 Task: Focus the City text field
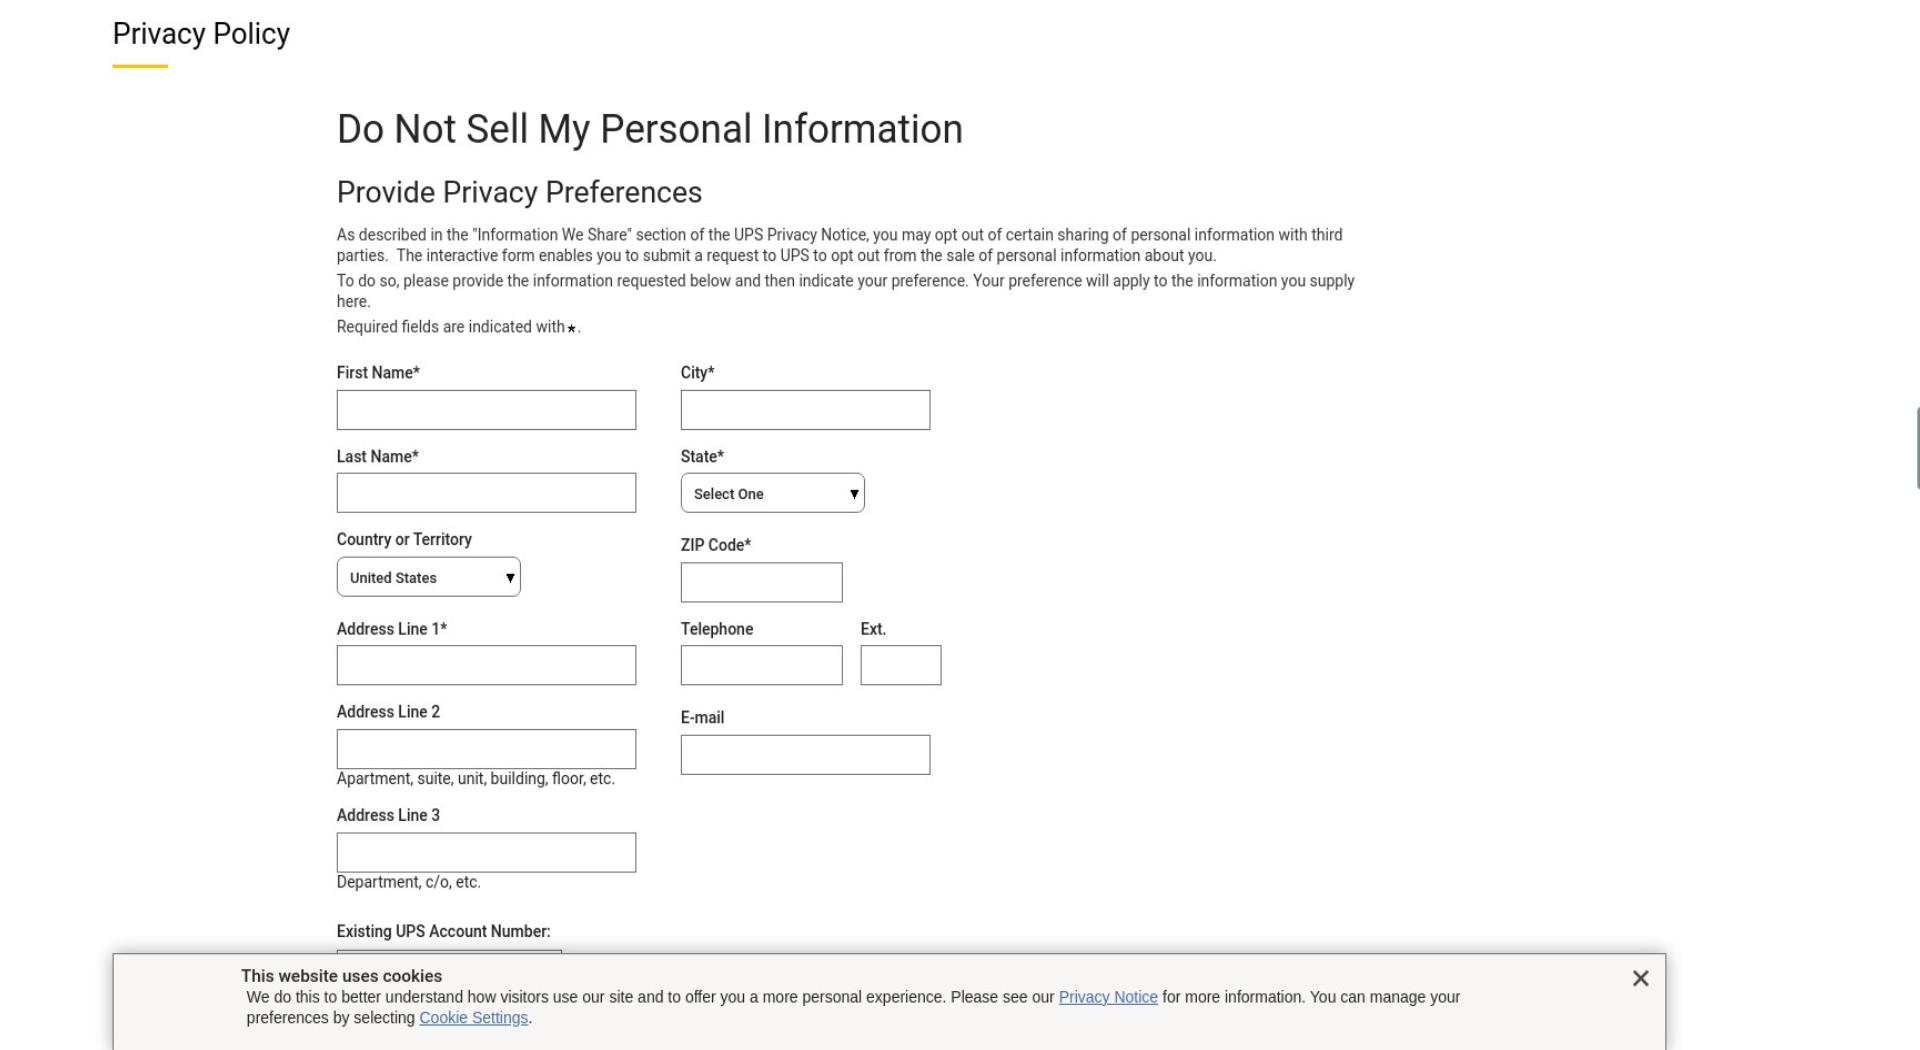[x=805, y=410]
